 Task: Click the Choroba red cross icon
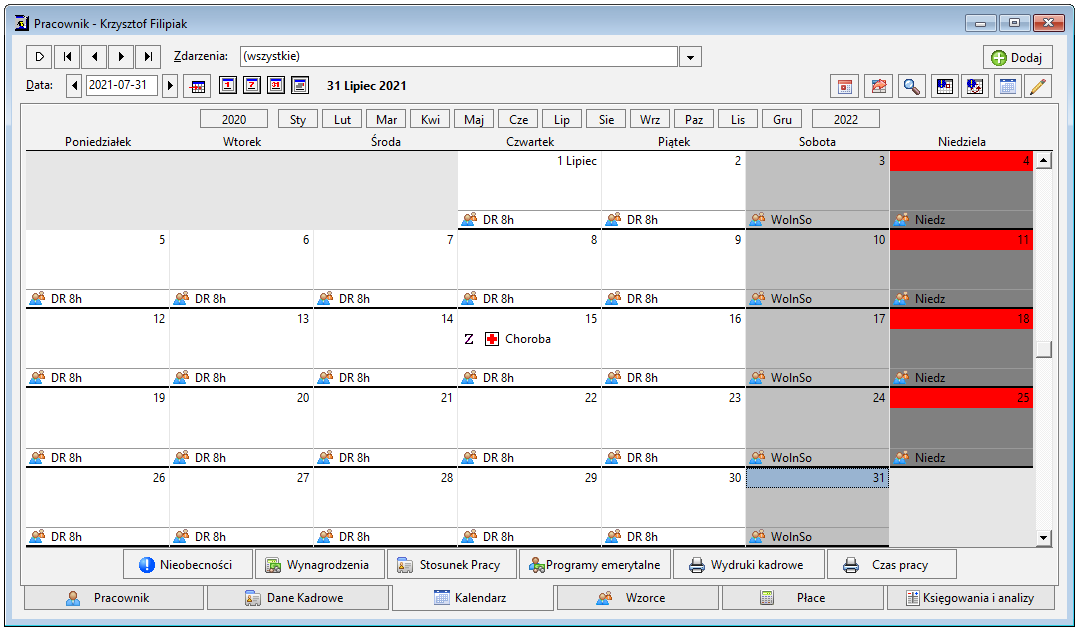click(x=492, y=339)
